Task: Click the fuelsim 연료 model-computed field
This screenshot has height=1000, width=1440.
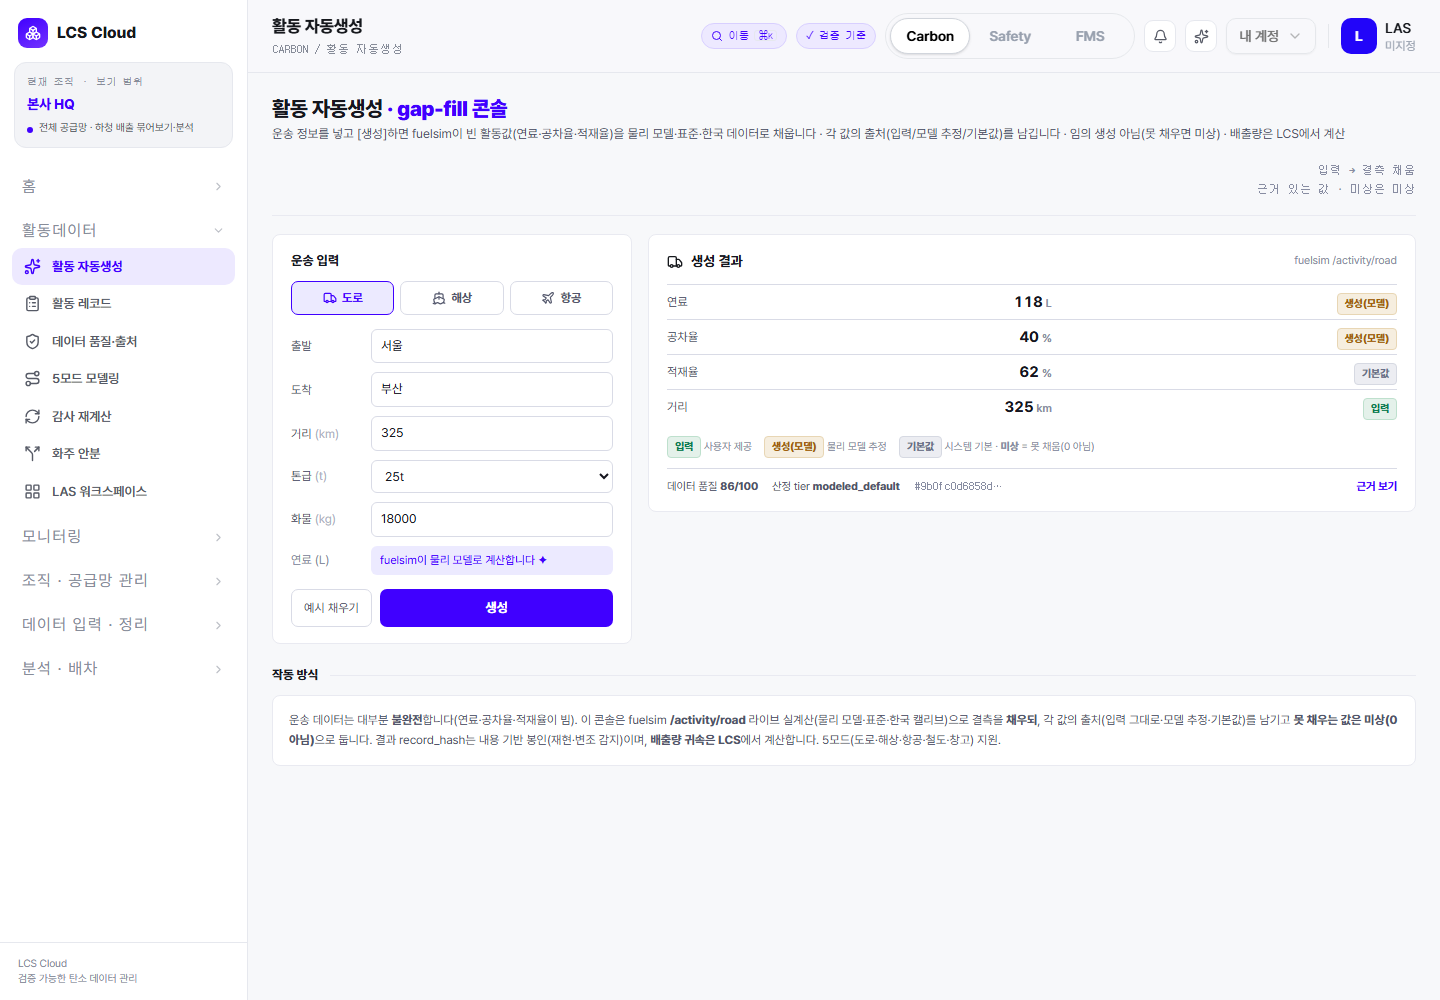Action: click(492, 561)
